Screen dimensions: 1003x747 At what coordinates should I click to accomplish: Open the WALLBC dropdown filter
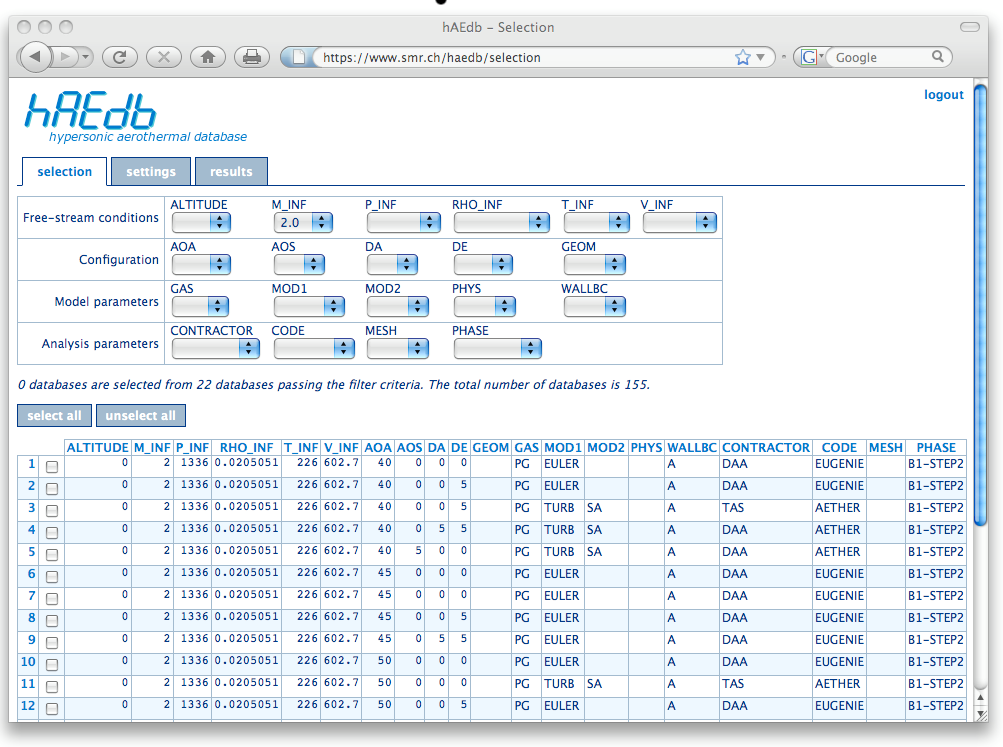tap(594, 306)
